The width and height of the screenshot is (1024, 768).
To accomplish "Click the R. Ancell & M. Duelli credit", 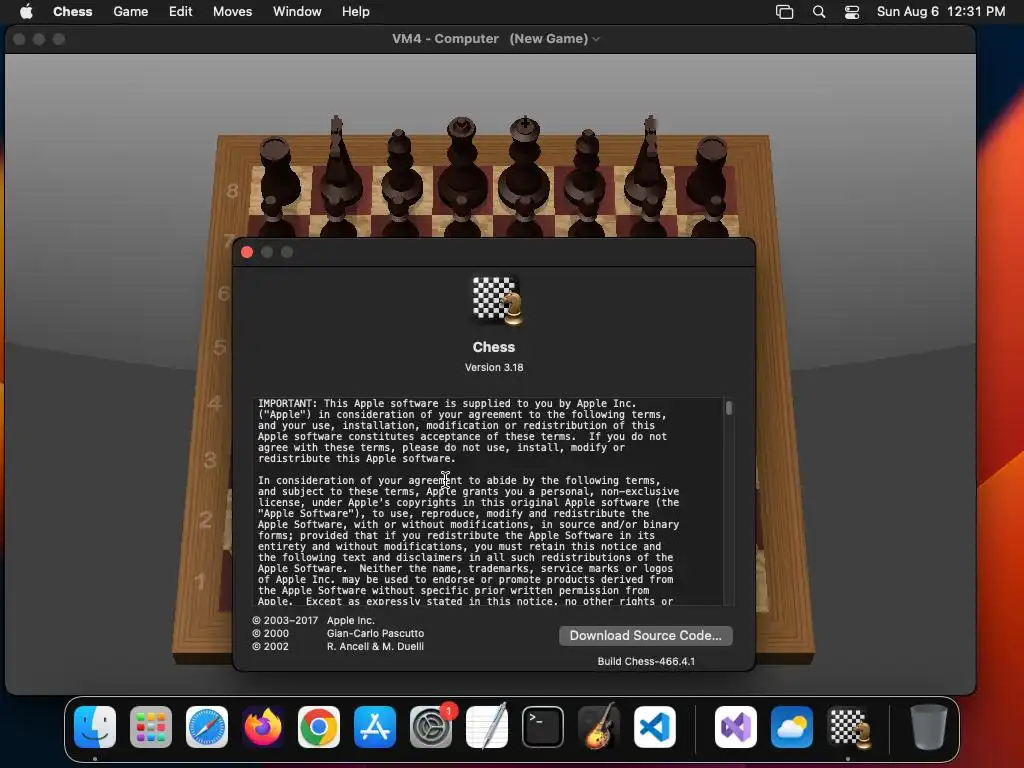I will coord(376,646).
